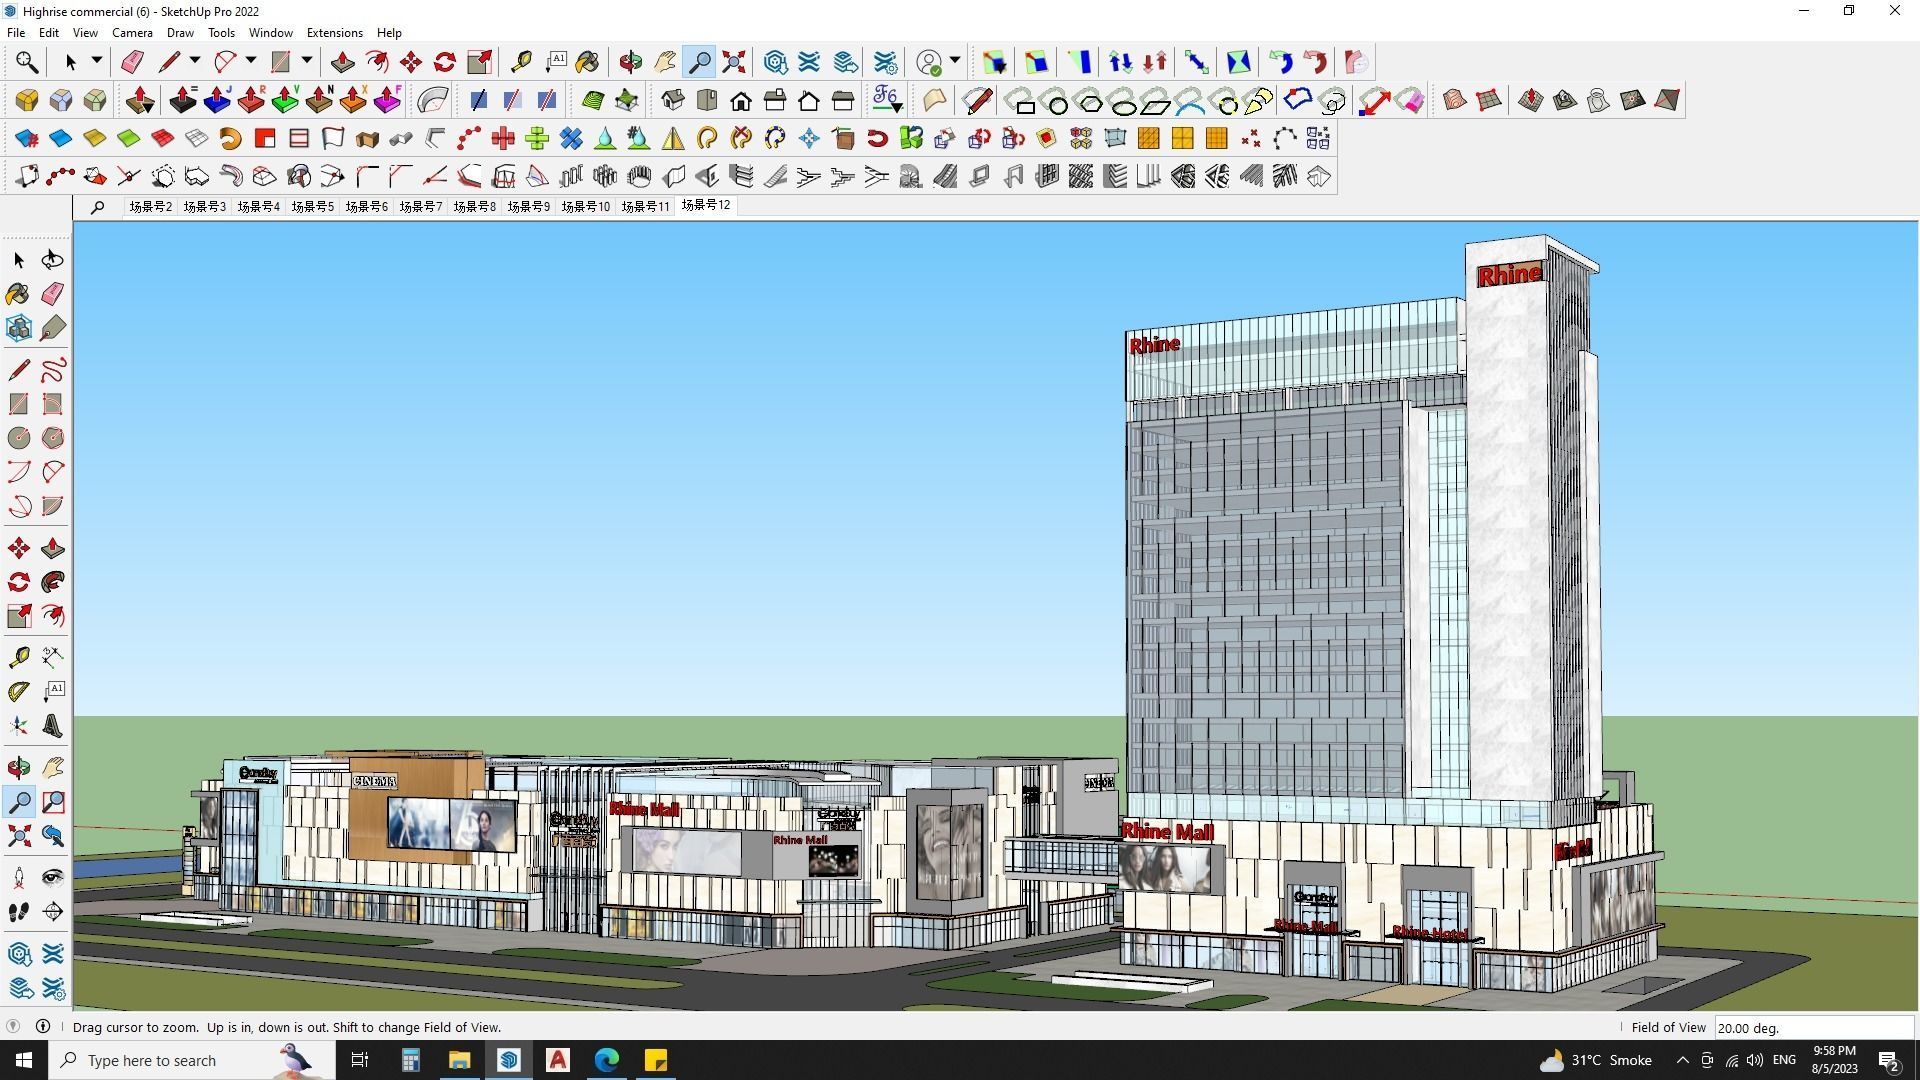Viewport: 1920px width, 1080px height.
Task: Select the Pie tool in left palette
Action: pyautogui.click(x=53, y=506)
